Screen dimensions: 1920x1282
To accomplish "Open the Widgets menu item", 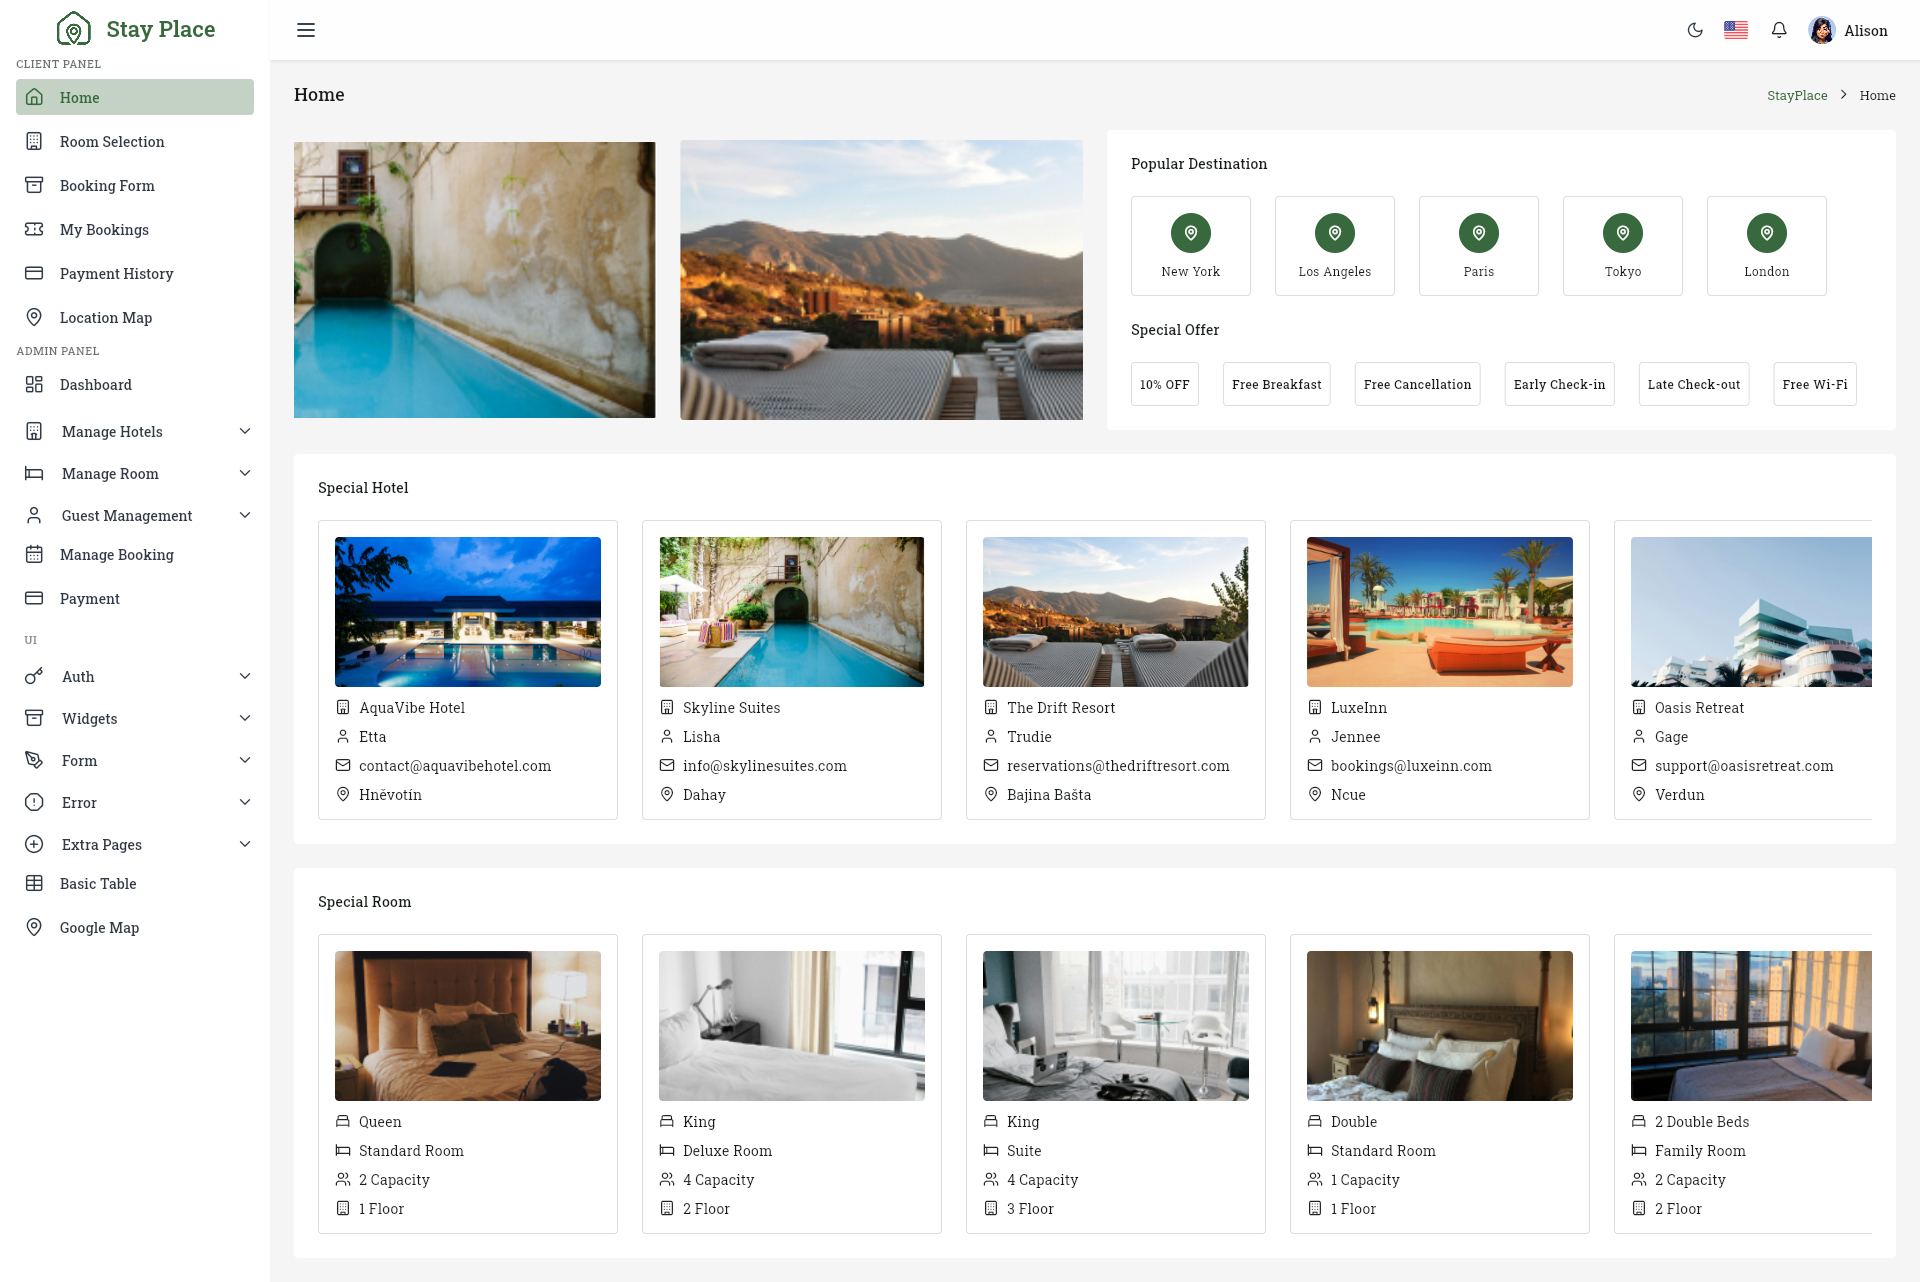I will click(x=135, y=718).
